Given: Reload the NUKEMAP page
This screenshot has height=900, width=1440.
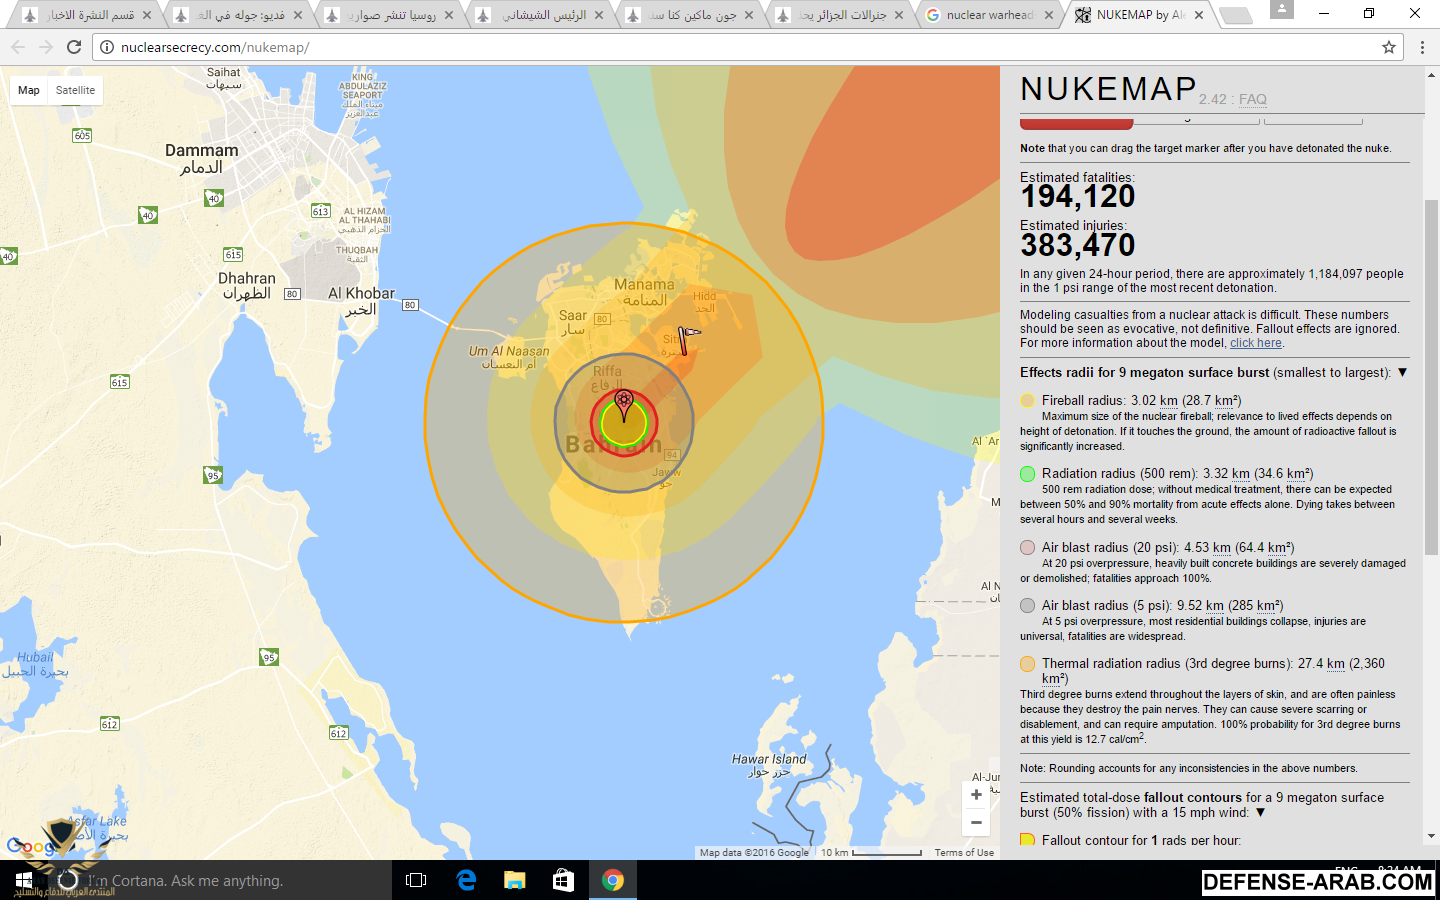Looking at the screenshot, I should click(x=74, y=47).
